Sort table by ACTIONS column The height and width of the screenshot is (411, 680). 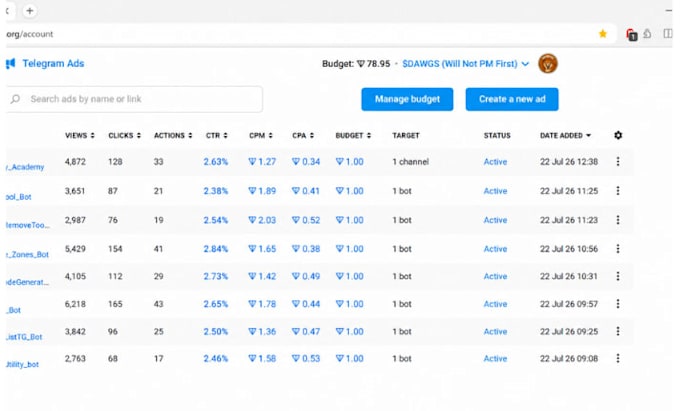[x=173, y=135]
